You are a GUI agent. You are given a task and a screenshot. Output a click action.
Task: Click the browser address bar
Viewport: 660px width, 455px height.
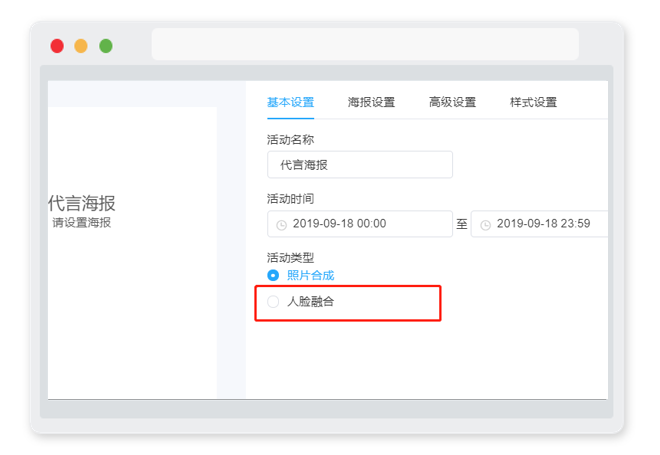tap(365, 44)
